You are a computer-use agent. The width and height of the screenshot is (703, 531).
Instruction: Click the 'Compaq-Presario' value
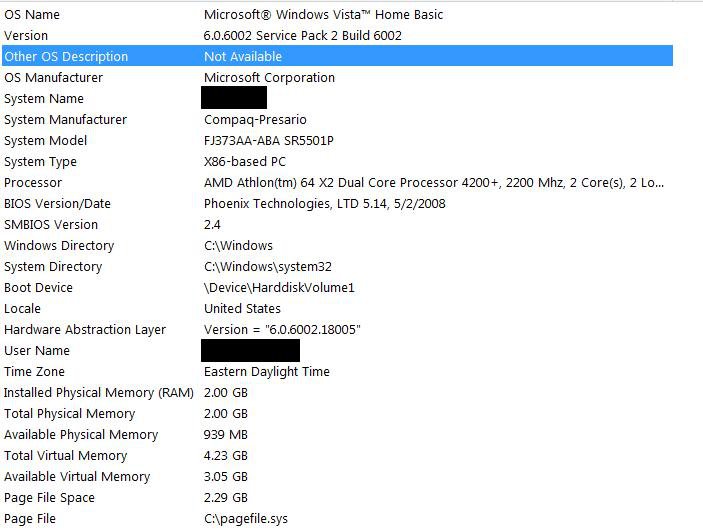click(x=255, y=120)
